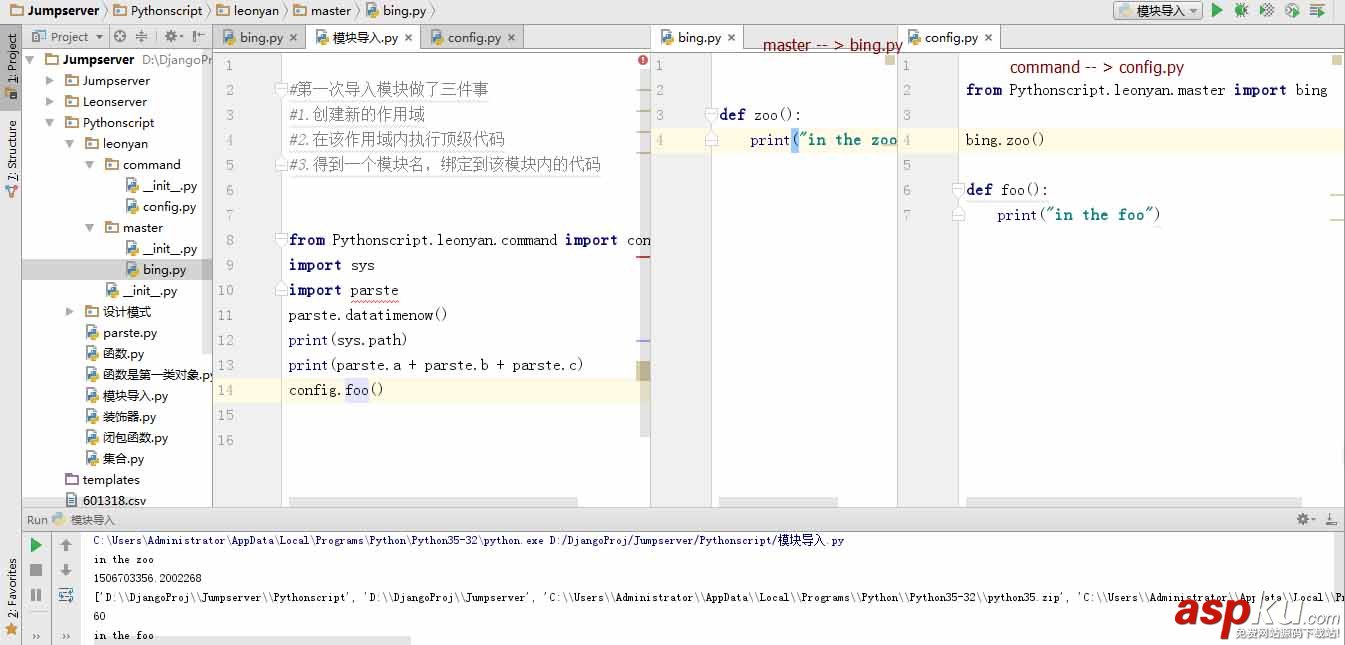Locate open file with Scroll to Source icon
This screenshot has width=1345, height=645.
(x=120, y=37)
